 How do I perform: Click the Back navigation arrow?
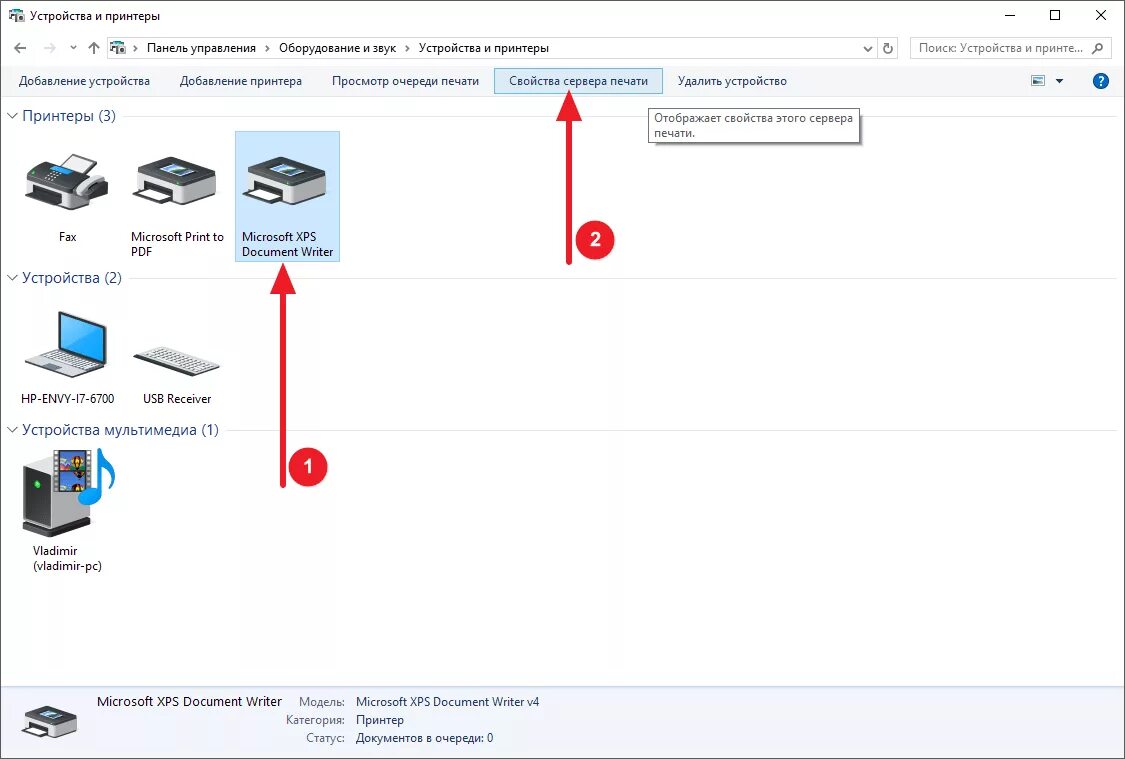coord(20,48)
